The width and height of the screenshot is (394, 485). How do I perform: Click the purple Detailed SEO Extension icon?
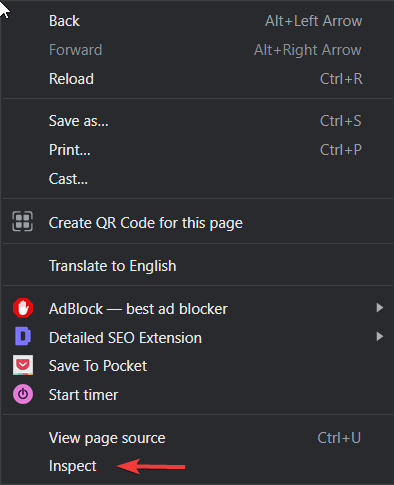tap(23, 336)
